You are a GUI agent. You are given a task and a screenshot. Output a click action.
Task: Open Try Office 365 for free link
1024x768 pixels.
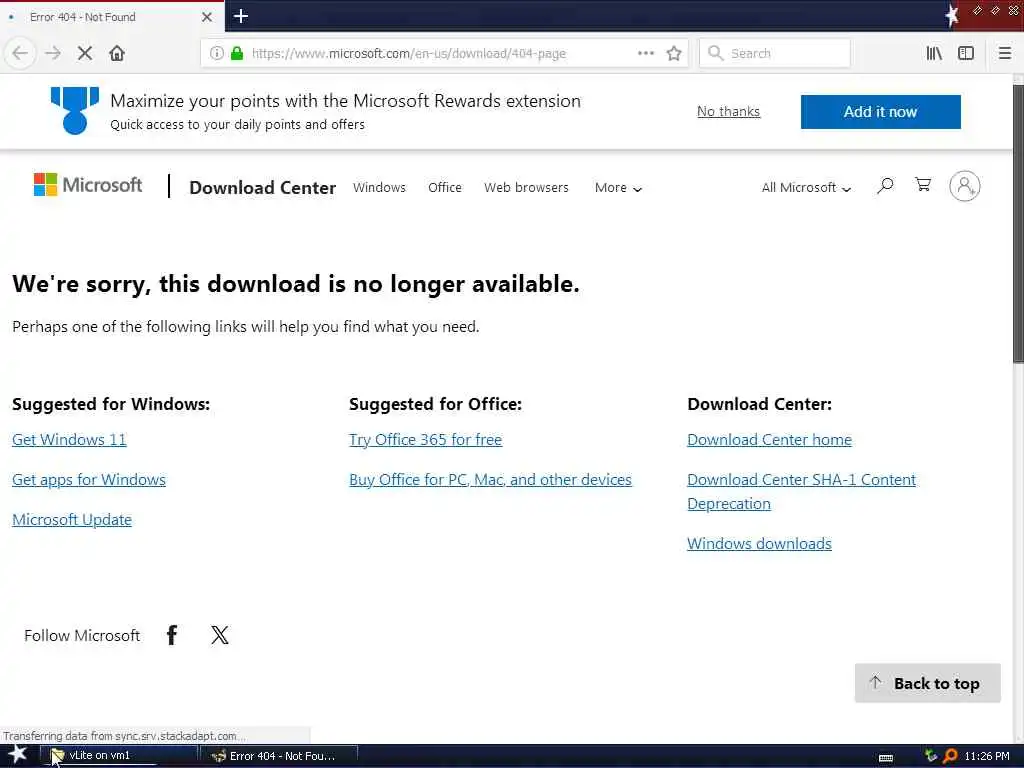tap(425, 440)
